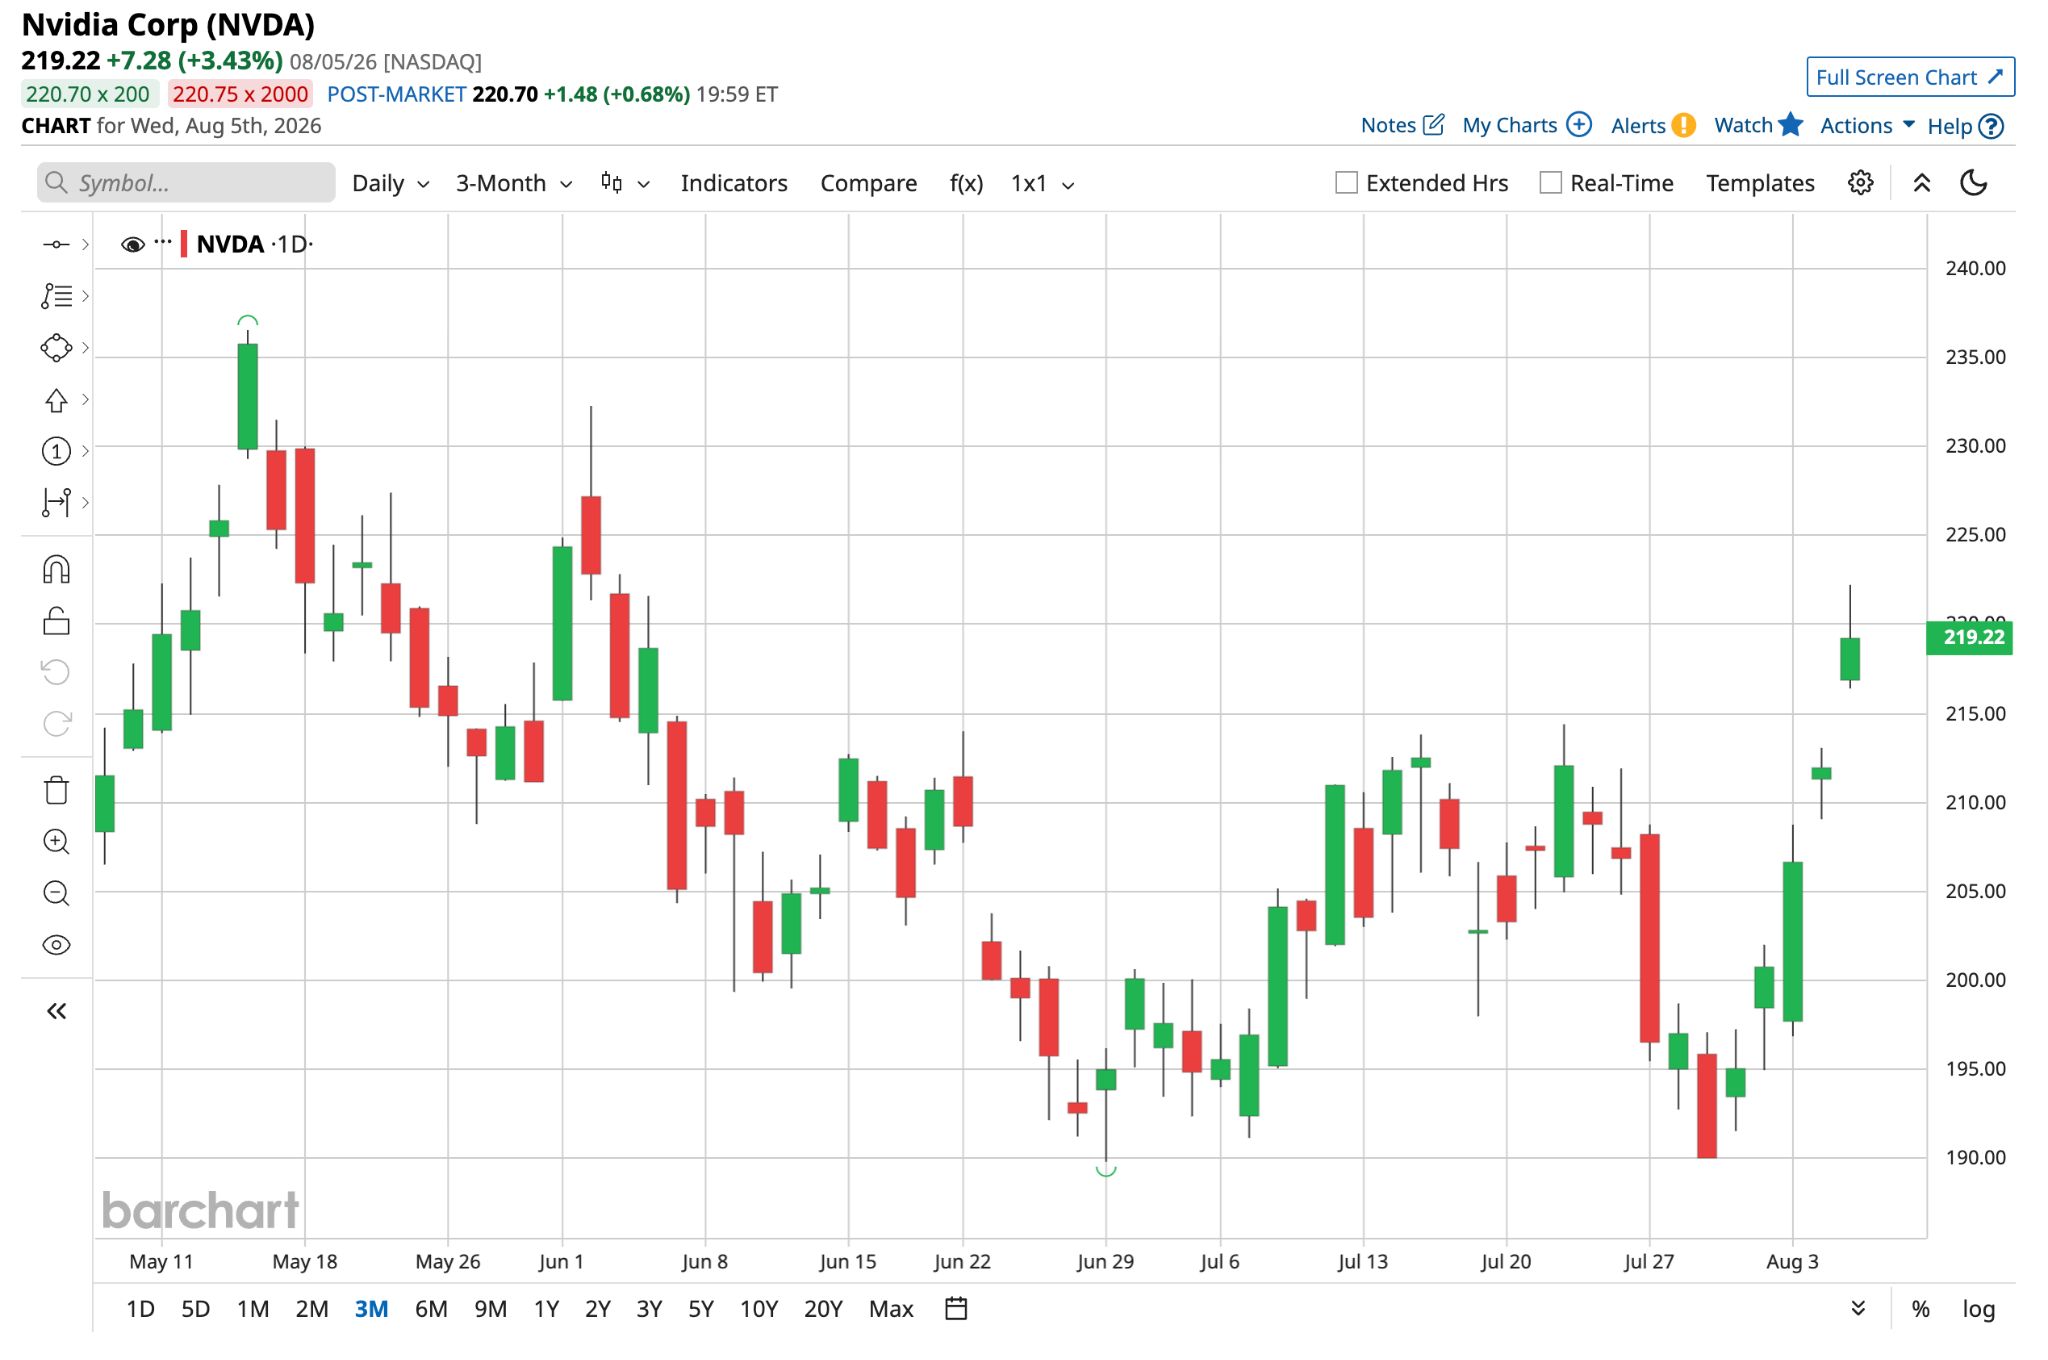The height and width of the screenshot is (1360, 2048).
Task: Open the 3-Month period dropdown
Action: click(514, 183)
